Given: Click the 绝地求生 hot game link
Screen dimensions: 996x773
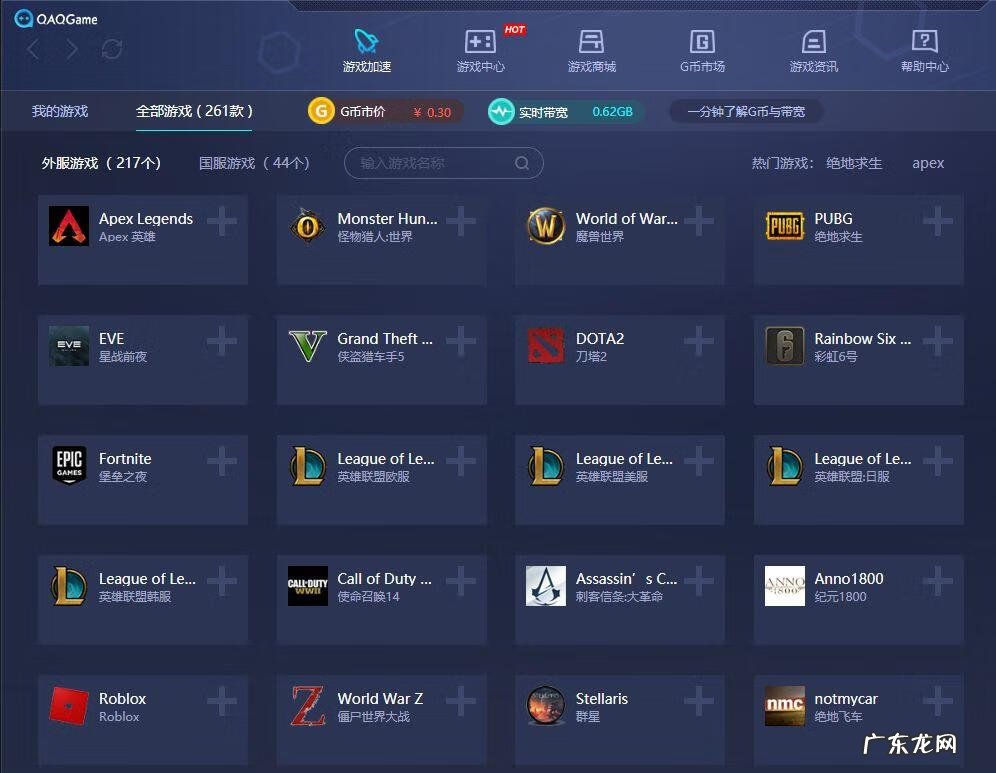Looking at the screenshot, I should (x=854, y=163).
